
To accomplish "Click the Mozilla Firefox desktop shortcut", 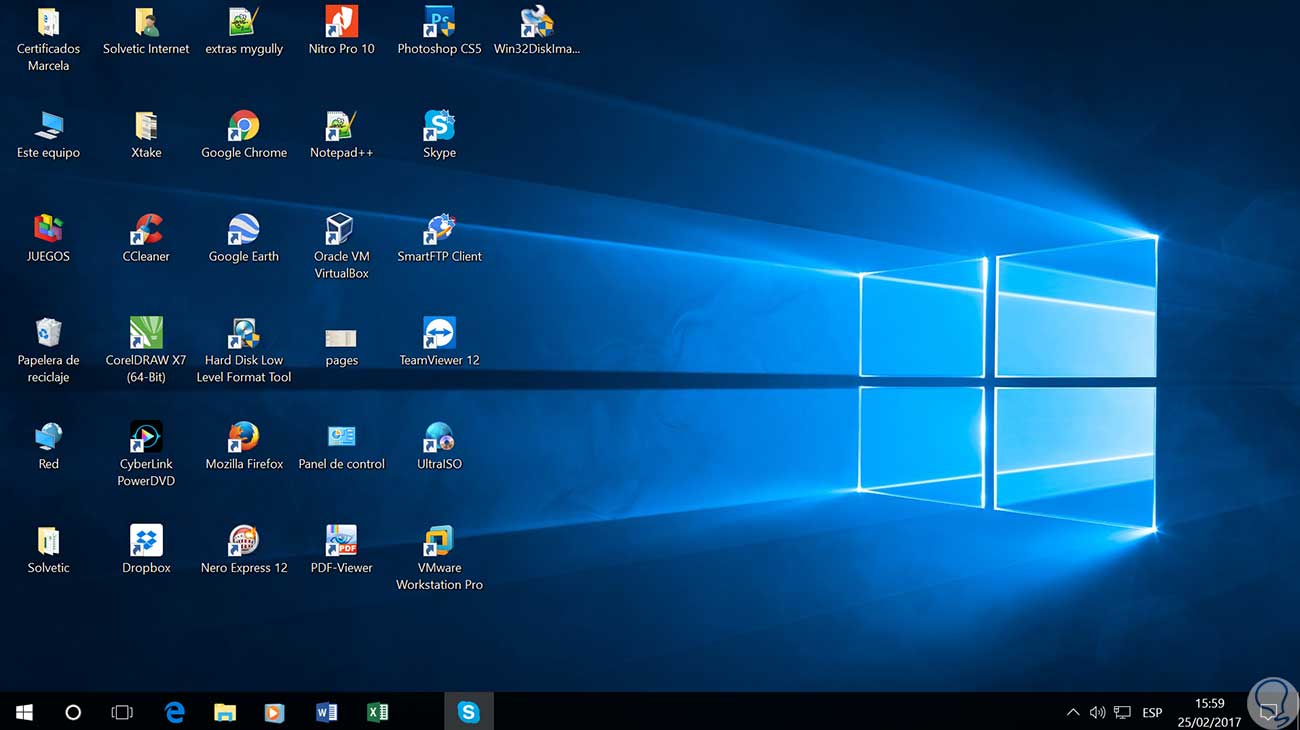I will pyautogui.click(x=244, y=447).
